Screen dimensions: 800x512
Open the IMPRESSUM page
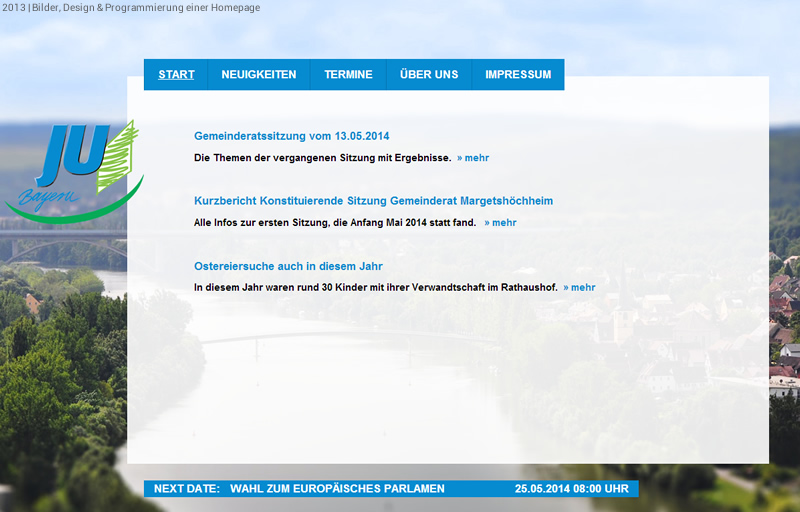click(x=518, y=74)
